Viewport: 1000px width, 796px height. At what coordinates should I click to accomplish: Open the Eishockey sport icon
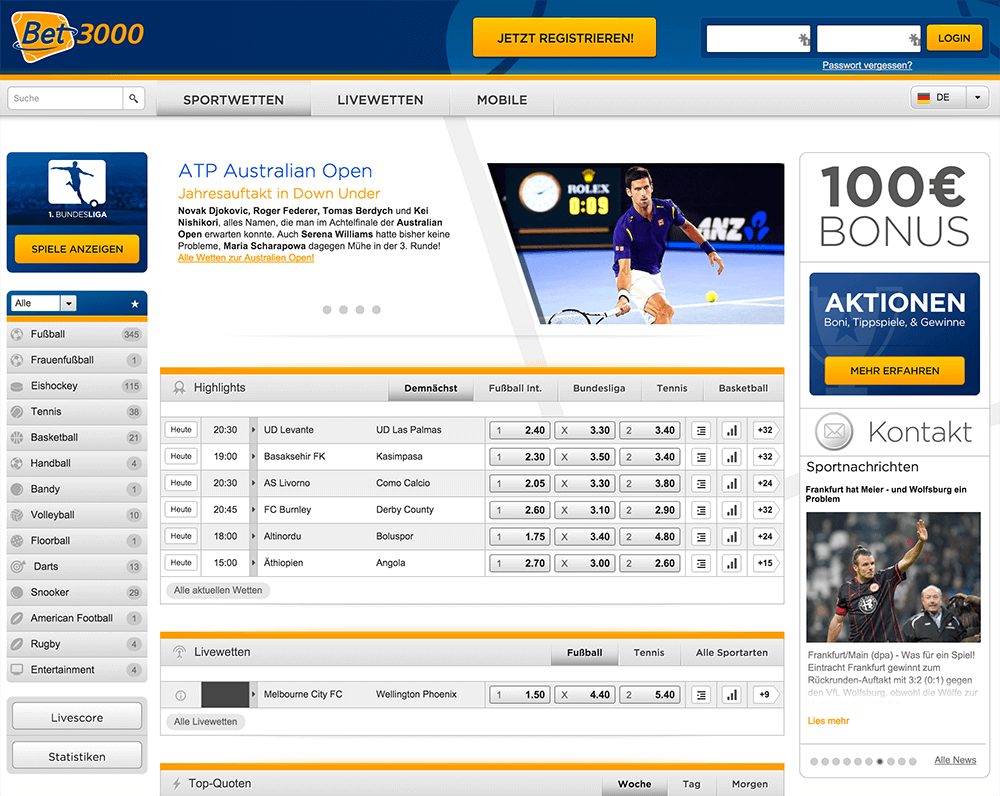[x=17, y=386]
